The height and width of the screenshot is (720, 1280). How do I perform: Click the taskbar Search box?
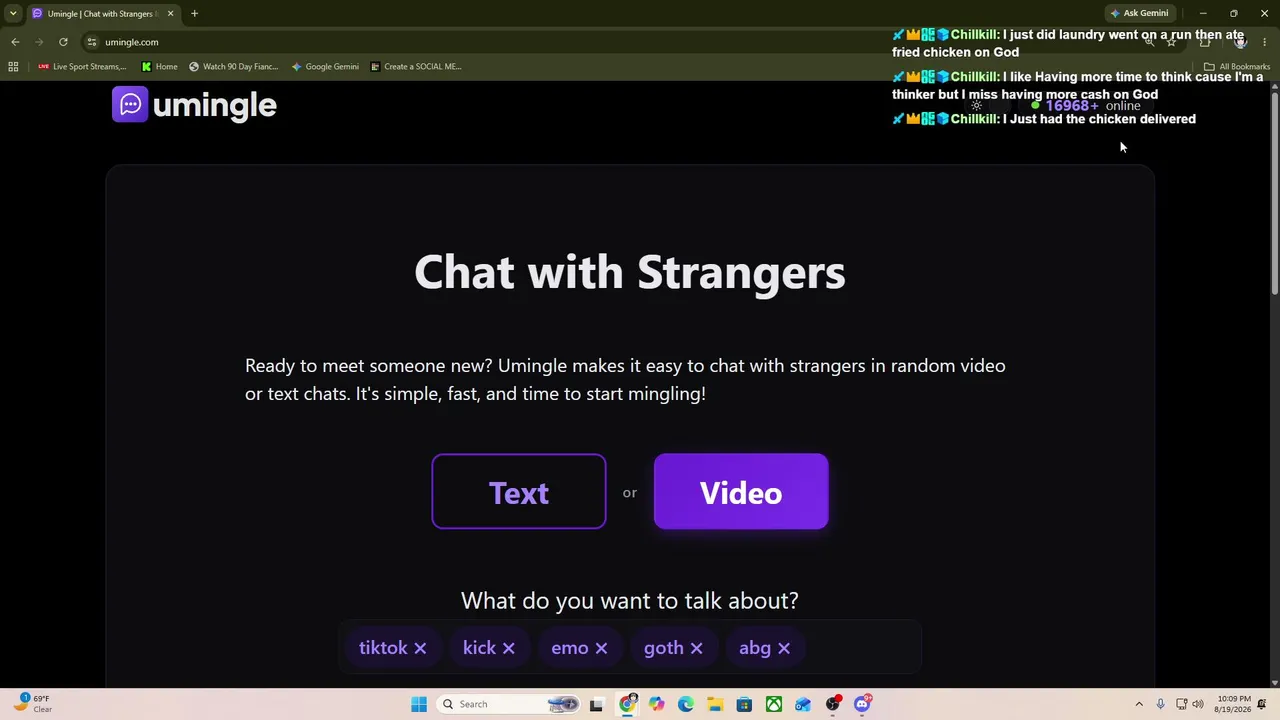click(510, 704)
